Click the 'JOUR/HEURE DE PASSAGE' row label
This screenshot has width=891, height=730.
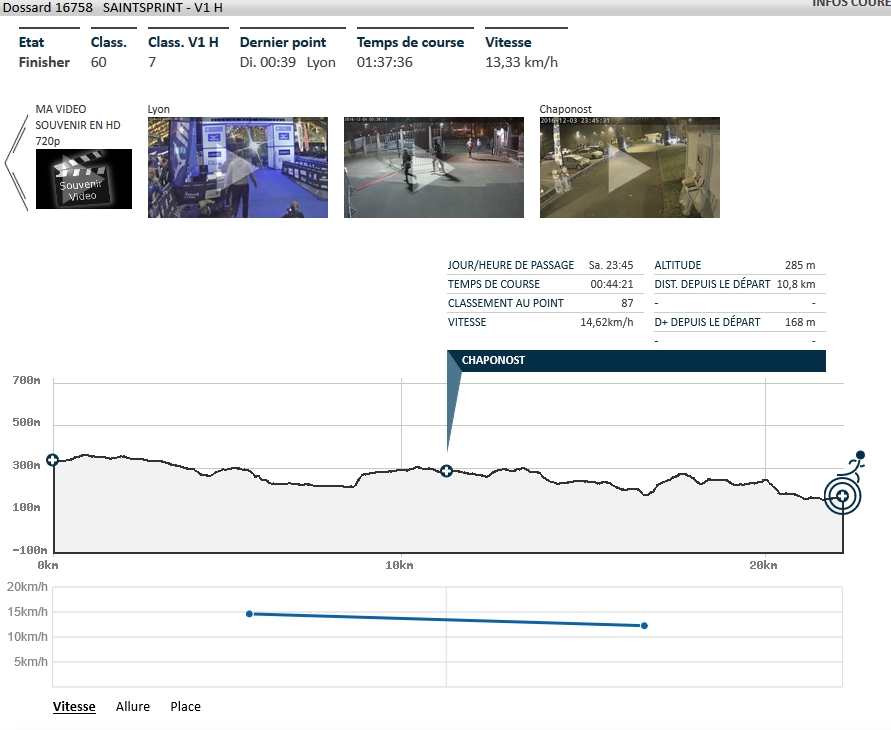point(511,265)
